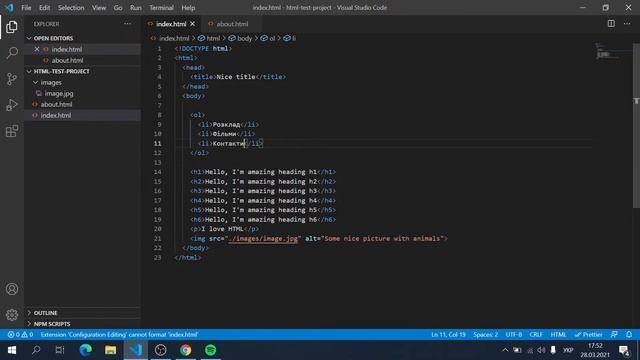Follow the ./images/image.jpg link in code
This screenshot has width=640, height=360.
pyautogui.click(x=263, y=238)
